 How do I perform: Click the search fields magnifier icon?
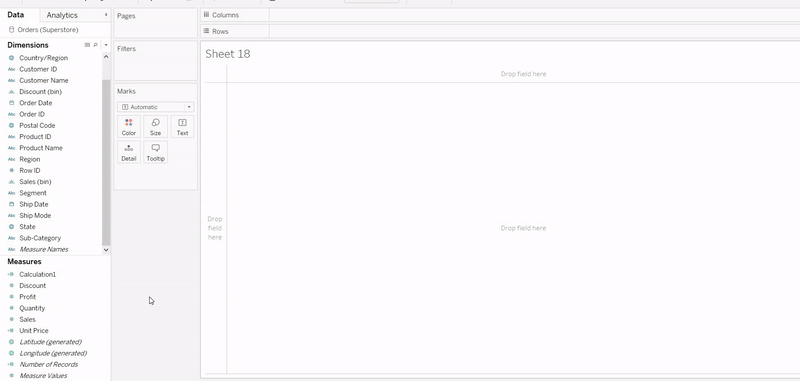pyautogui.click(x=95, y=45)
